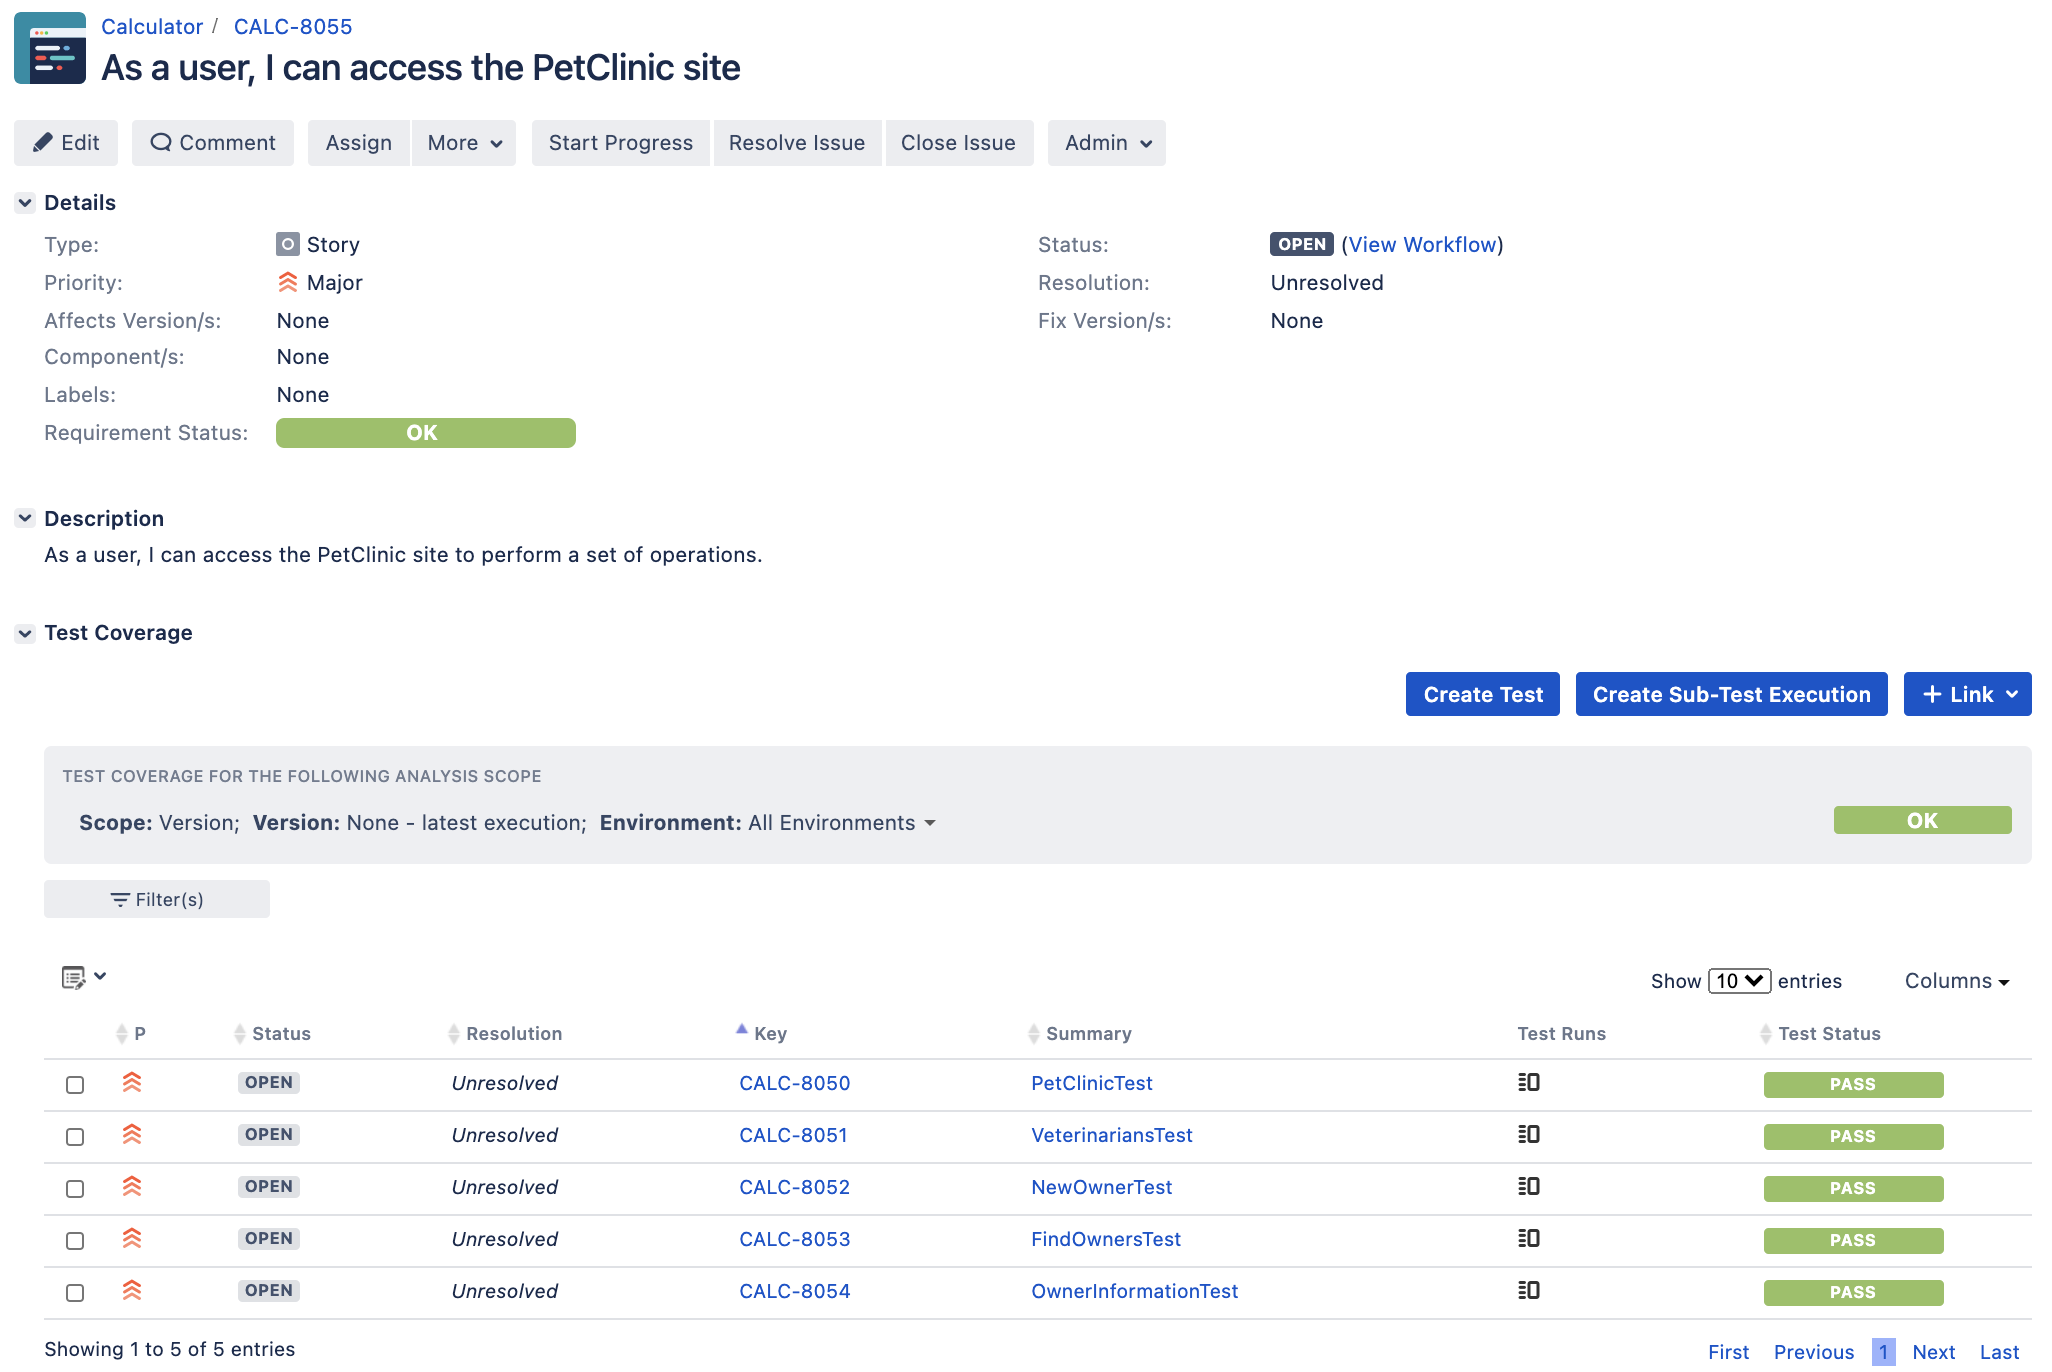Sort table by Key column arrow
Screen dimensions: 2052x1372
click(x=742, y=1029)
